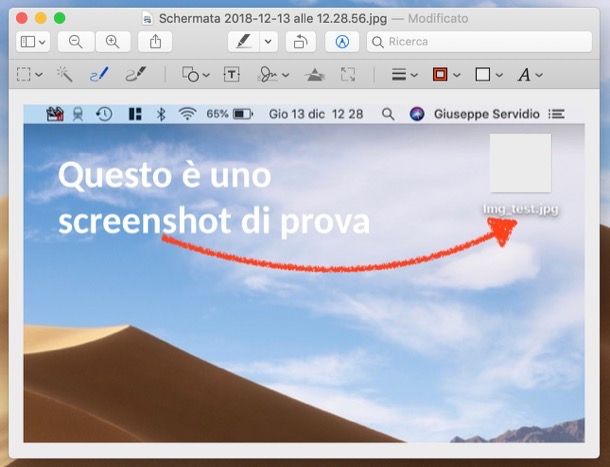Click the Time Machine icon in screenshot
610x467 pixels.
(x=104, y=114)
